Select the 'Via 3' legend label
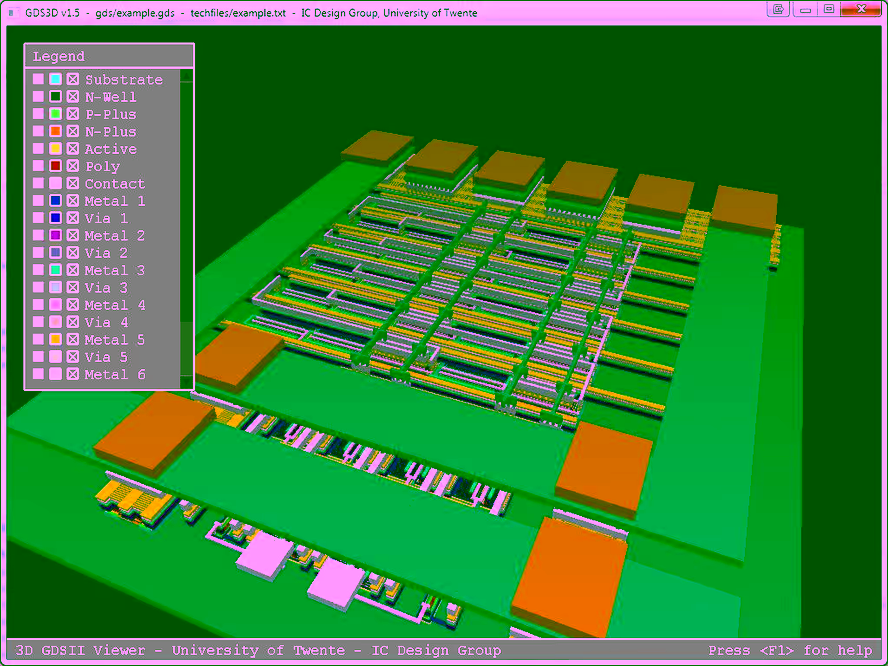Viewport: 888px width, 666px height. point(106,288)
